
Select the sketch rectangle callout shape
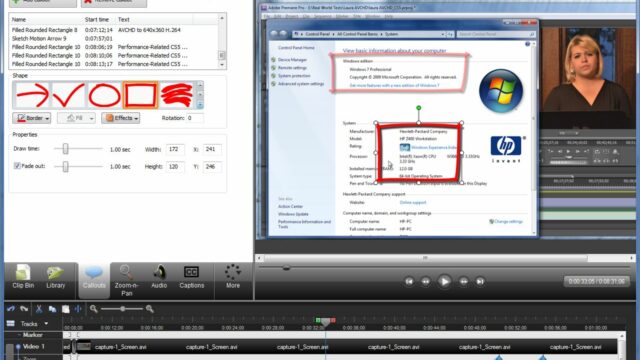click(x=140, y=96)
